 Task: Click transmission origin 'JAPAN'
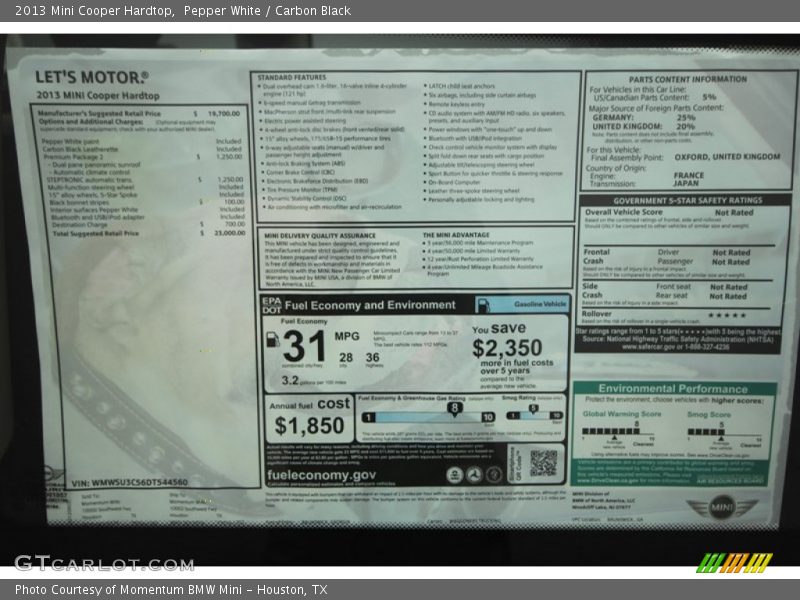(x=686, y=183)
